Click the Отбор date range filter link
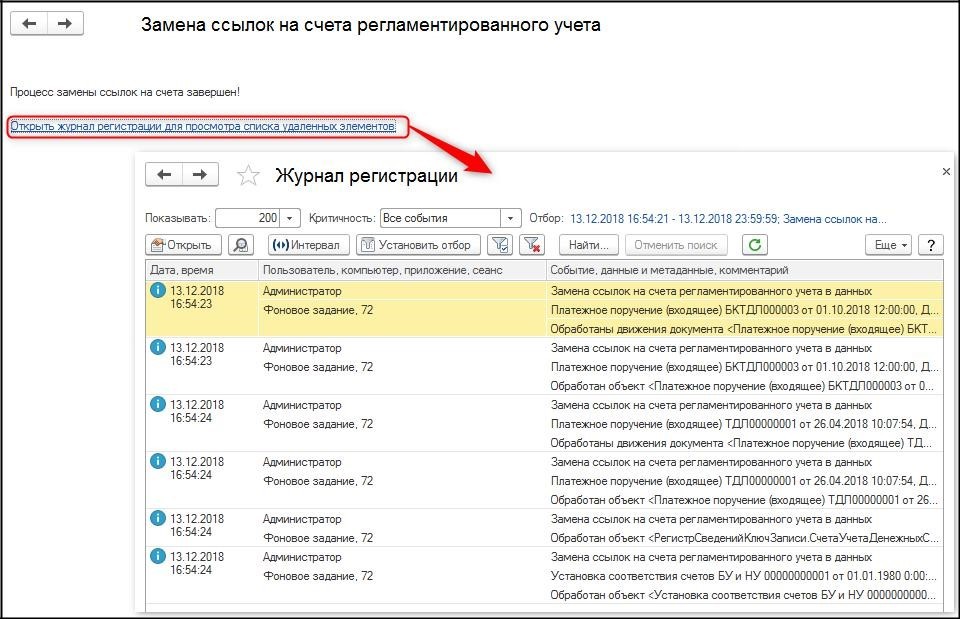This screenshot has height=619, width=960. pyautogui.click(x=727, y=218)
